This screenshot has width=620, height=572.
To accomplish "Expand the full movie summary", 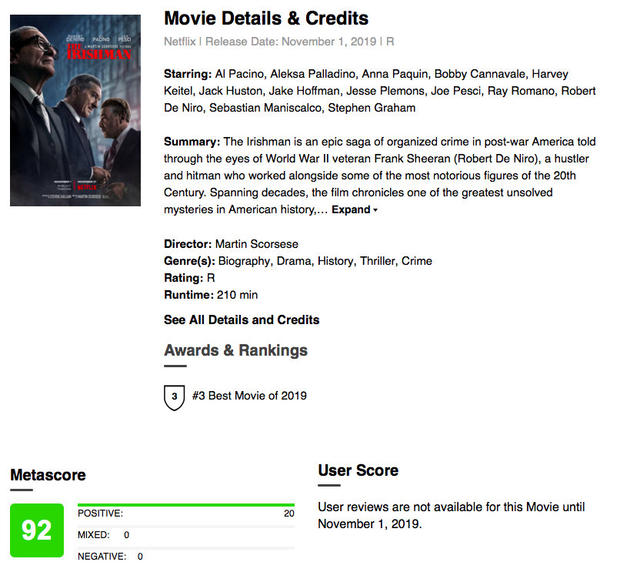I will [355, 210].
